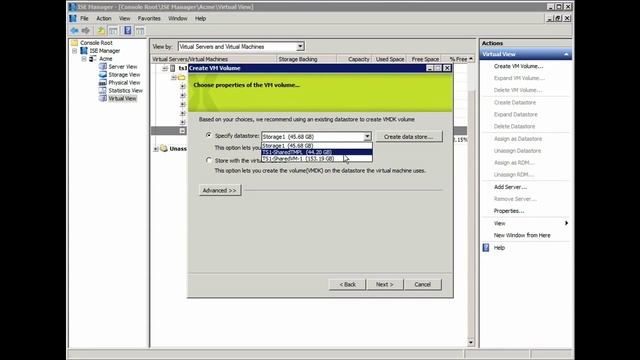Click Add Server action
Image resolution: width=640 pixels, height=360 pixels.
[510, 187]
